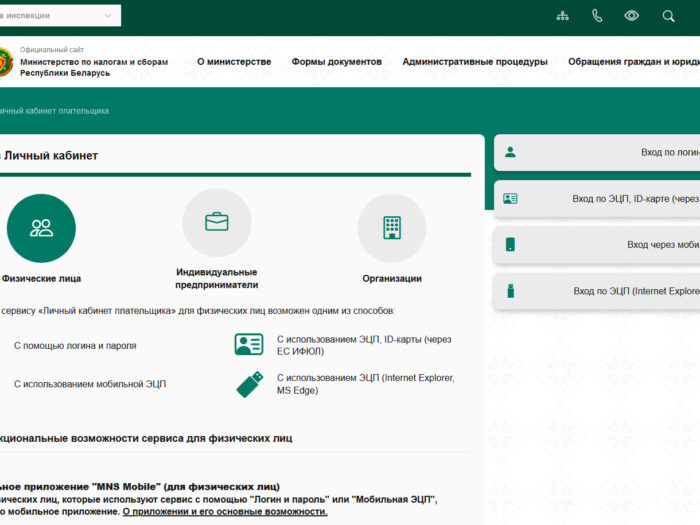
Task: Expand the инспекции dropdown selector
Action: pos(60,16)
